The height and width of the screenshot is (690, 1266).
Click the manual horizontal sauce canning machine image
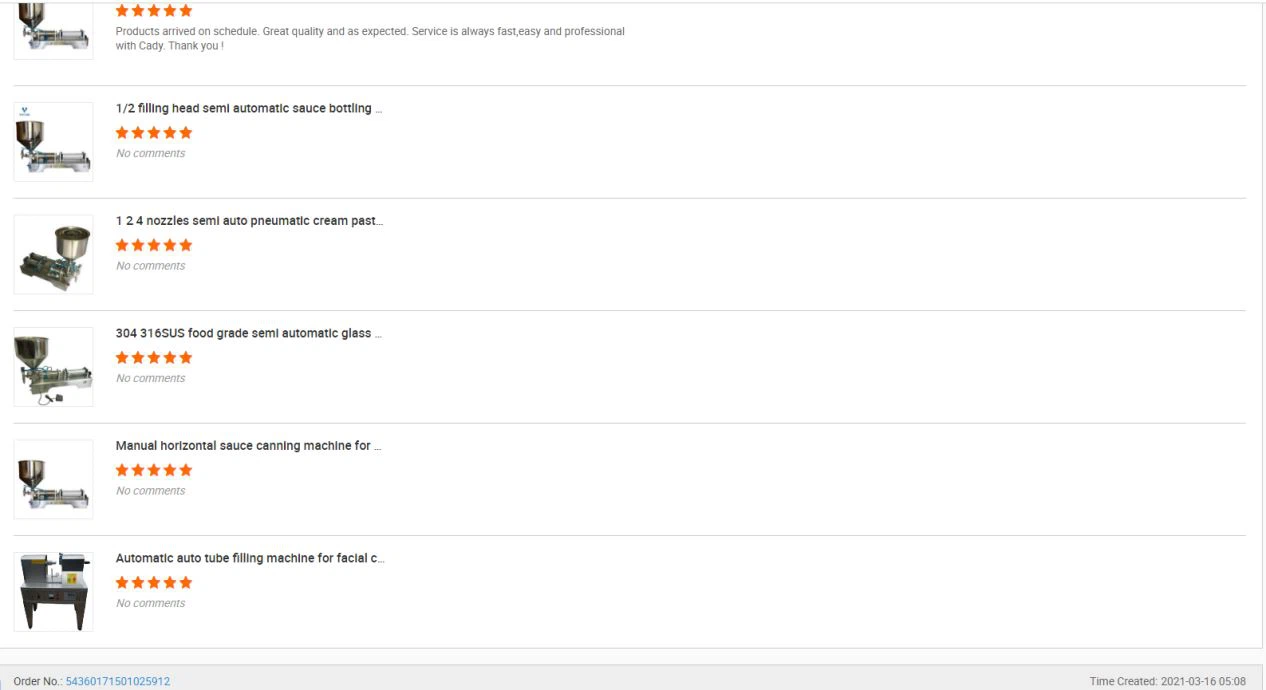tap(53, 479)
